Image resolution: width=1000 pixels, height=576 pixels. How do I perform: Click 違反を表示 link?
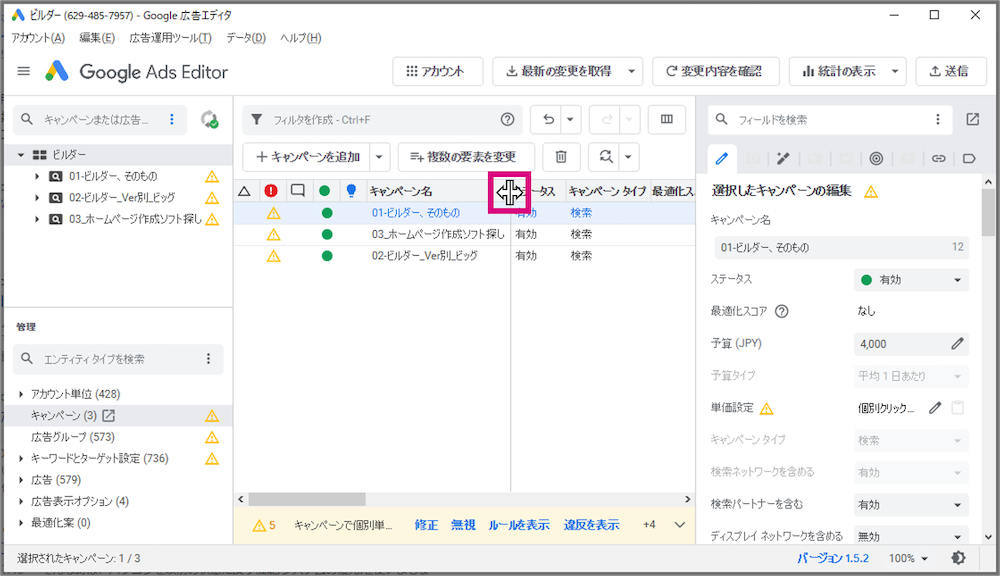tap(591, 525)
